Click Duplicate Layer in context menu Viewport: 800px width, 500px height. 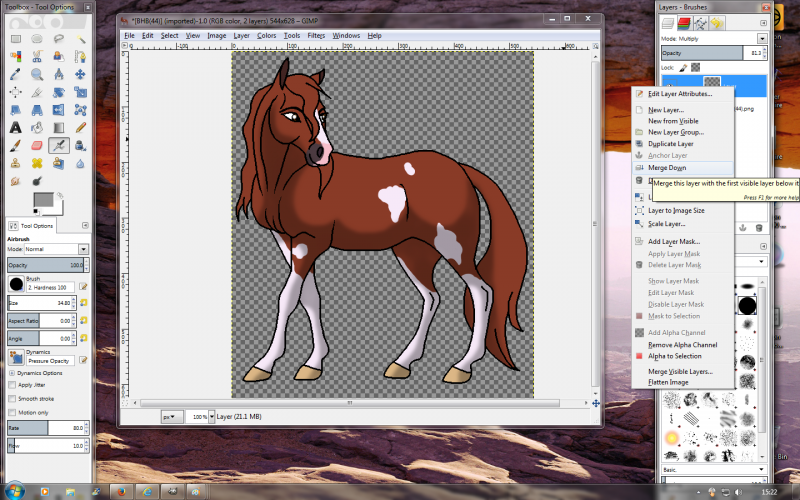670,144
